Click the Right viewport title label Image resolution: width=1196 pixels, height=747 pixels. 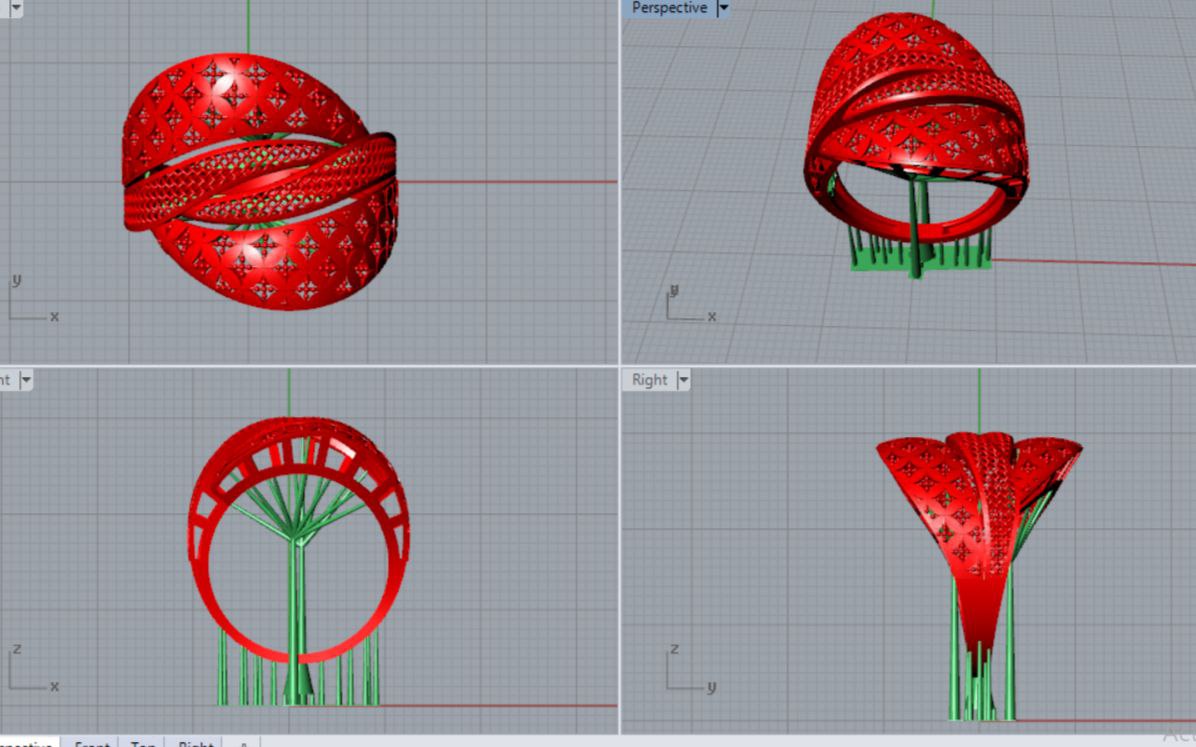click(x=649, y=380)
